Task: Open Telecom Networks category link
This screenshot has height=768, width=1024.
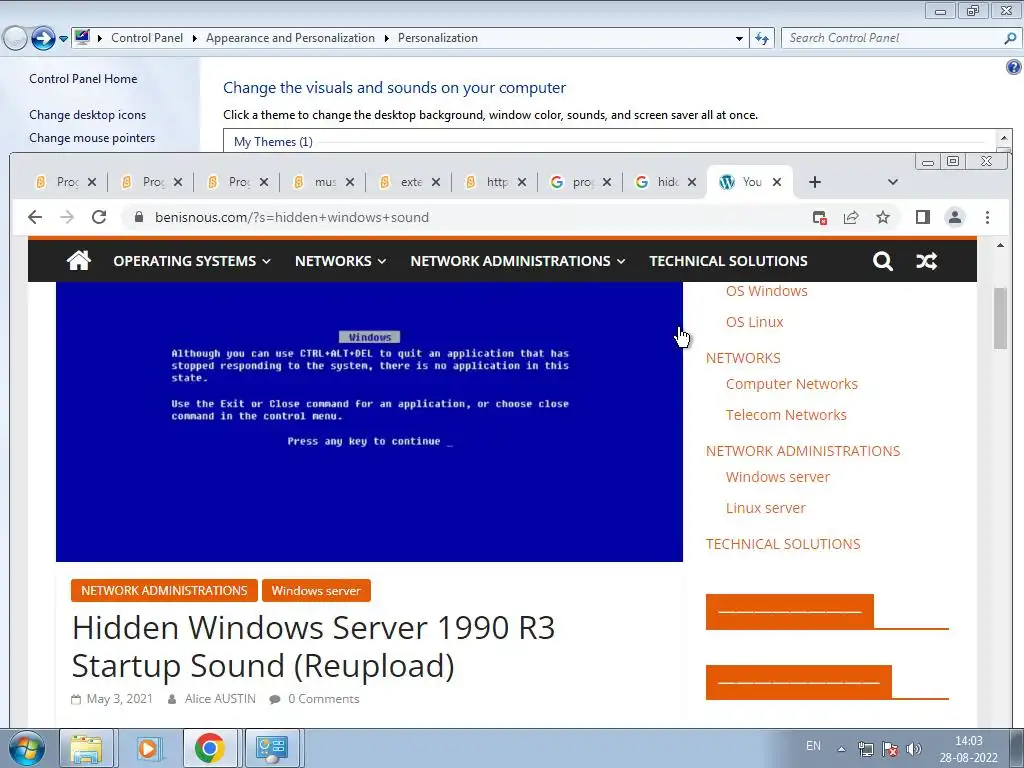Action: (786, 415)
